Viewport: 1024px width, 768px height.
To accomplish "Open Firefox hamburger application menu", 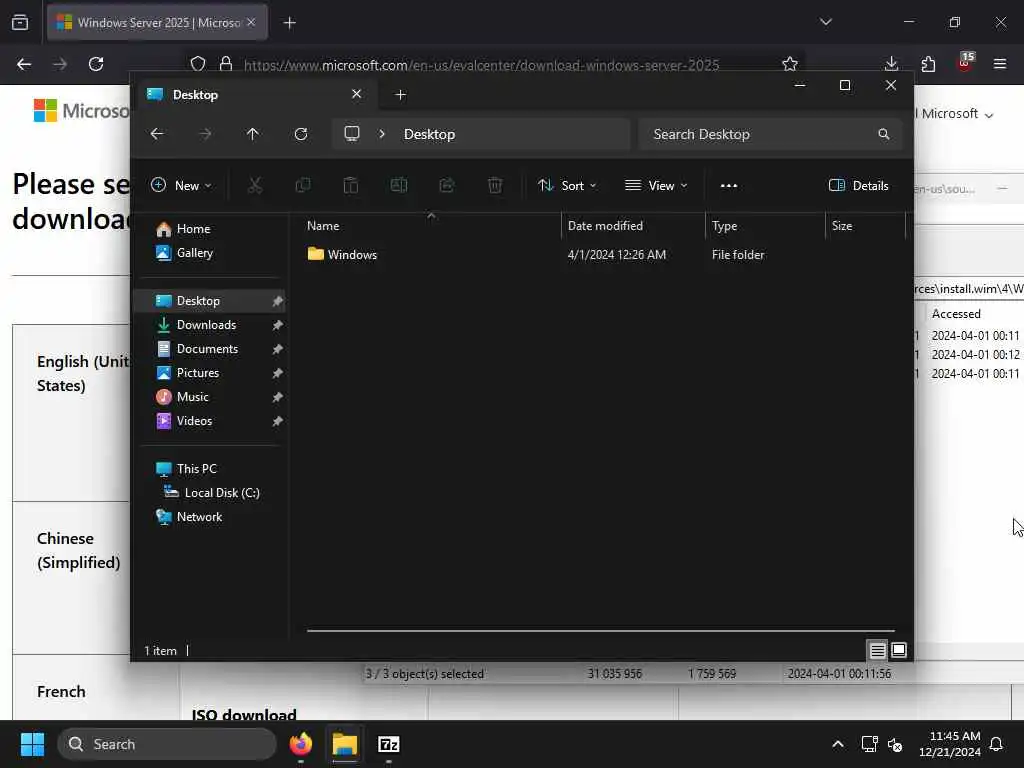I will [x=1000, y=64].
